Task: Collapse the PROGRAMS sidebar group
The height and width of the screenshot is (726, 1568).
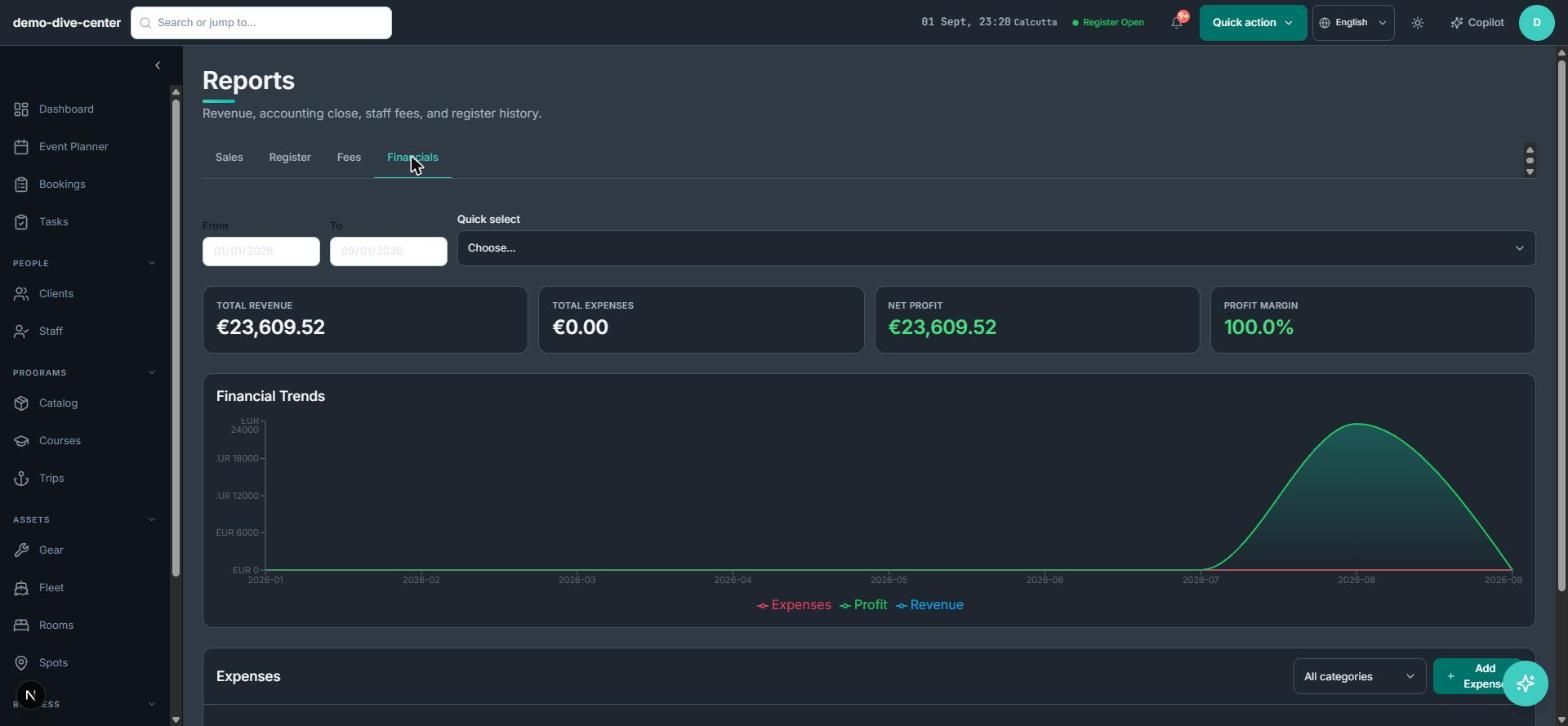Action: (x=84, y=373)
